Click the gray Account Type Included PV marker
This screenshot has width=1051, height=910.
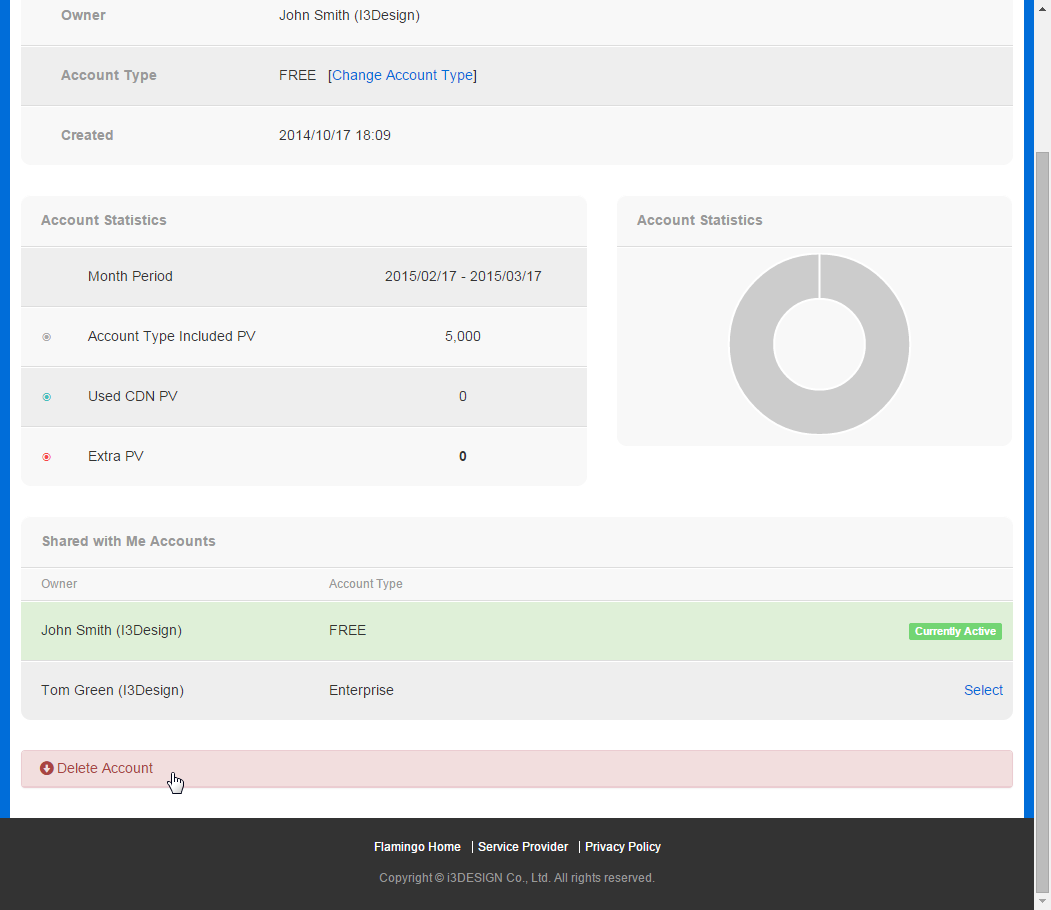point(47,337)
